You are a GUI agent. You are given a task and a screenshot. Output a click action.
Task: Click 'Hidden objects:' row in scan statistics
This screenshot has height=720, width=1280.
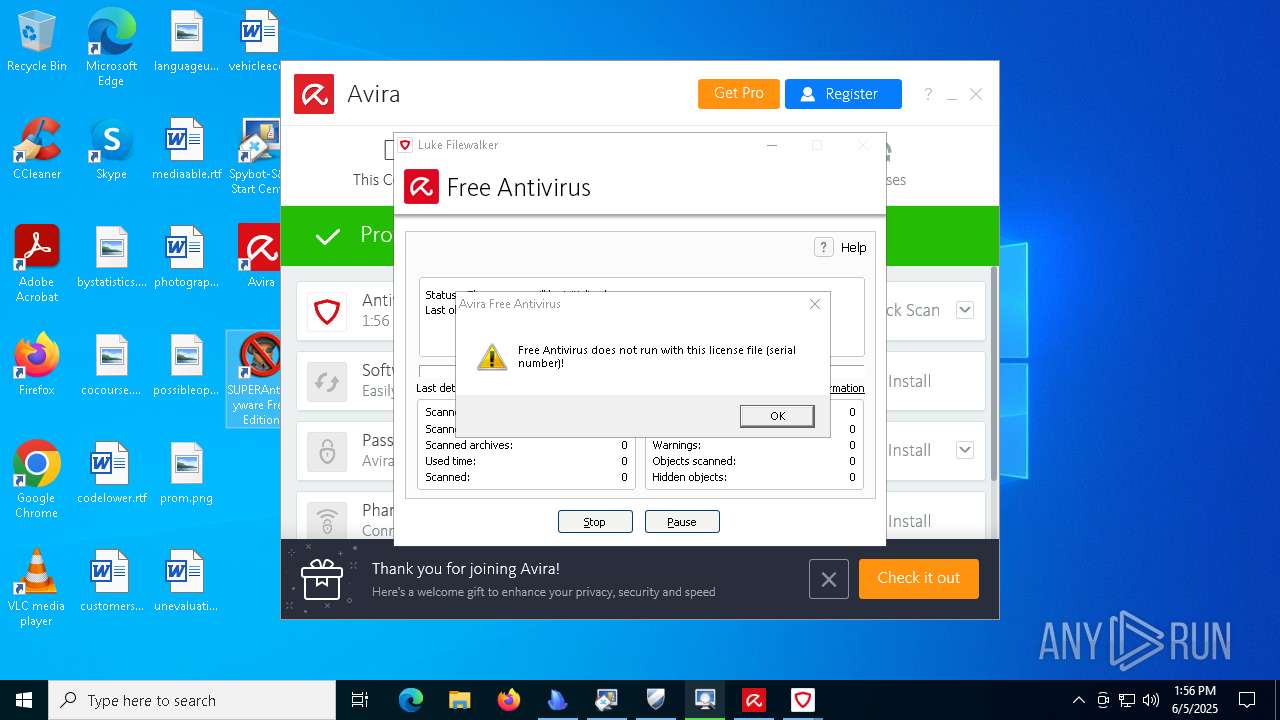(x=754, y=477)
